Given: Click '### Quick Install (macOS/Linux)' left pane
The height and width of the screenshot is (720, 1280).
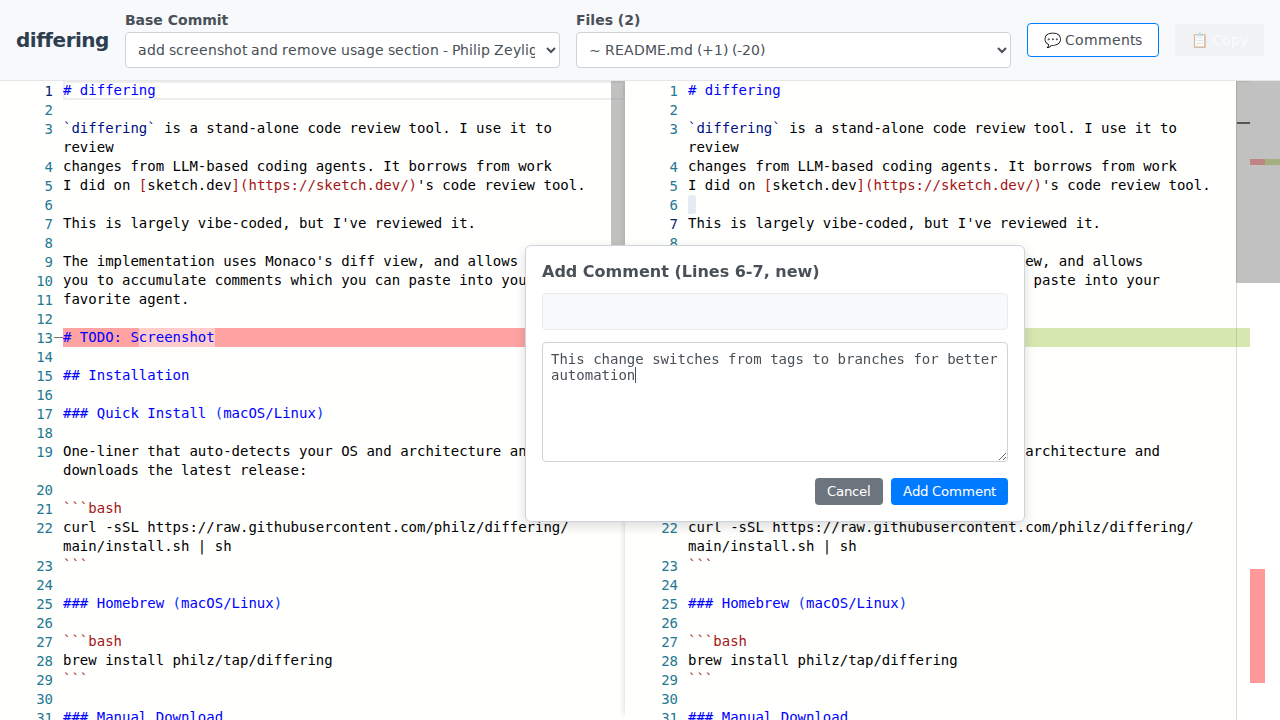Looking at the screenshot, I should (193, 413).
